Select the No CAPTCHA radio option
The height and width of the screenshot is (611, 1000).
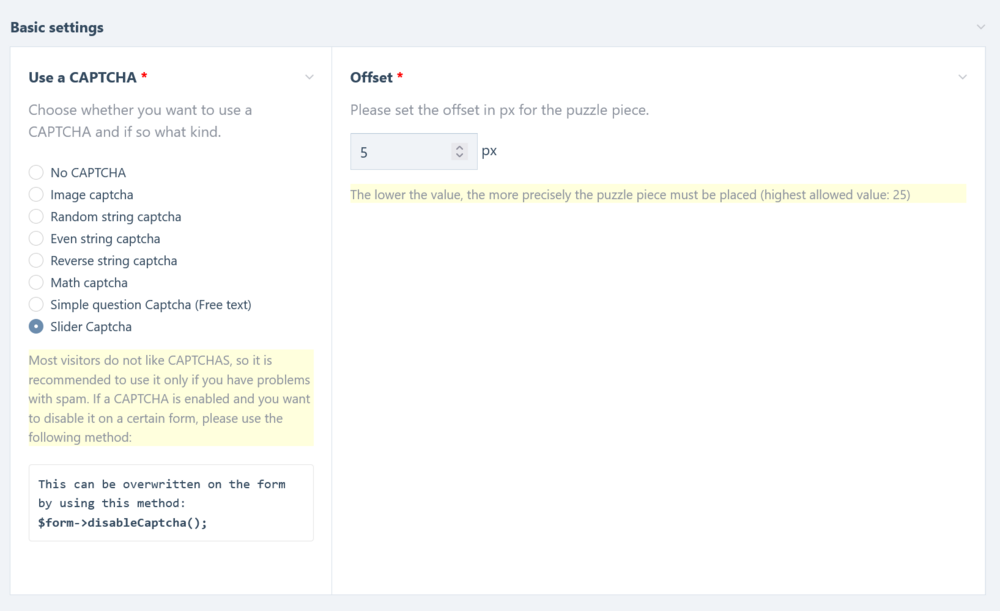coord(36,173)
